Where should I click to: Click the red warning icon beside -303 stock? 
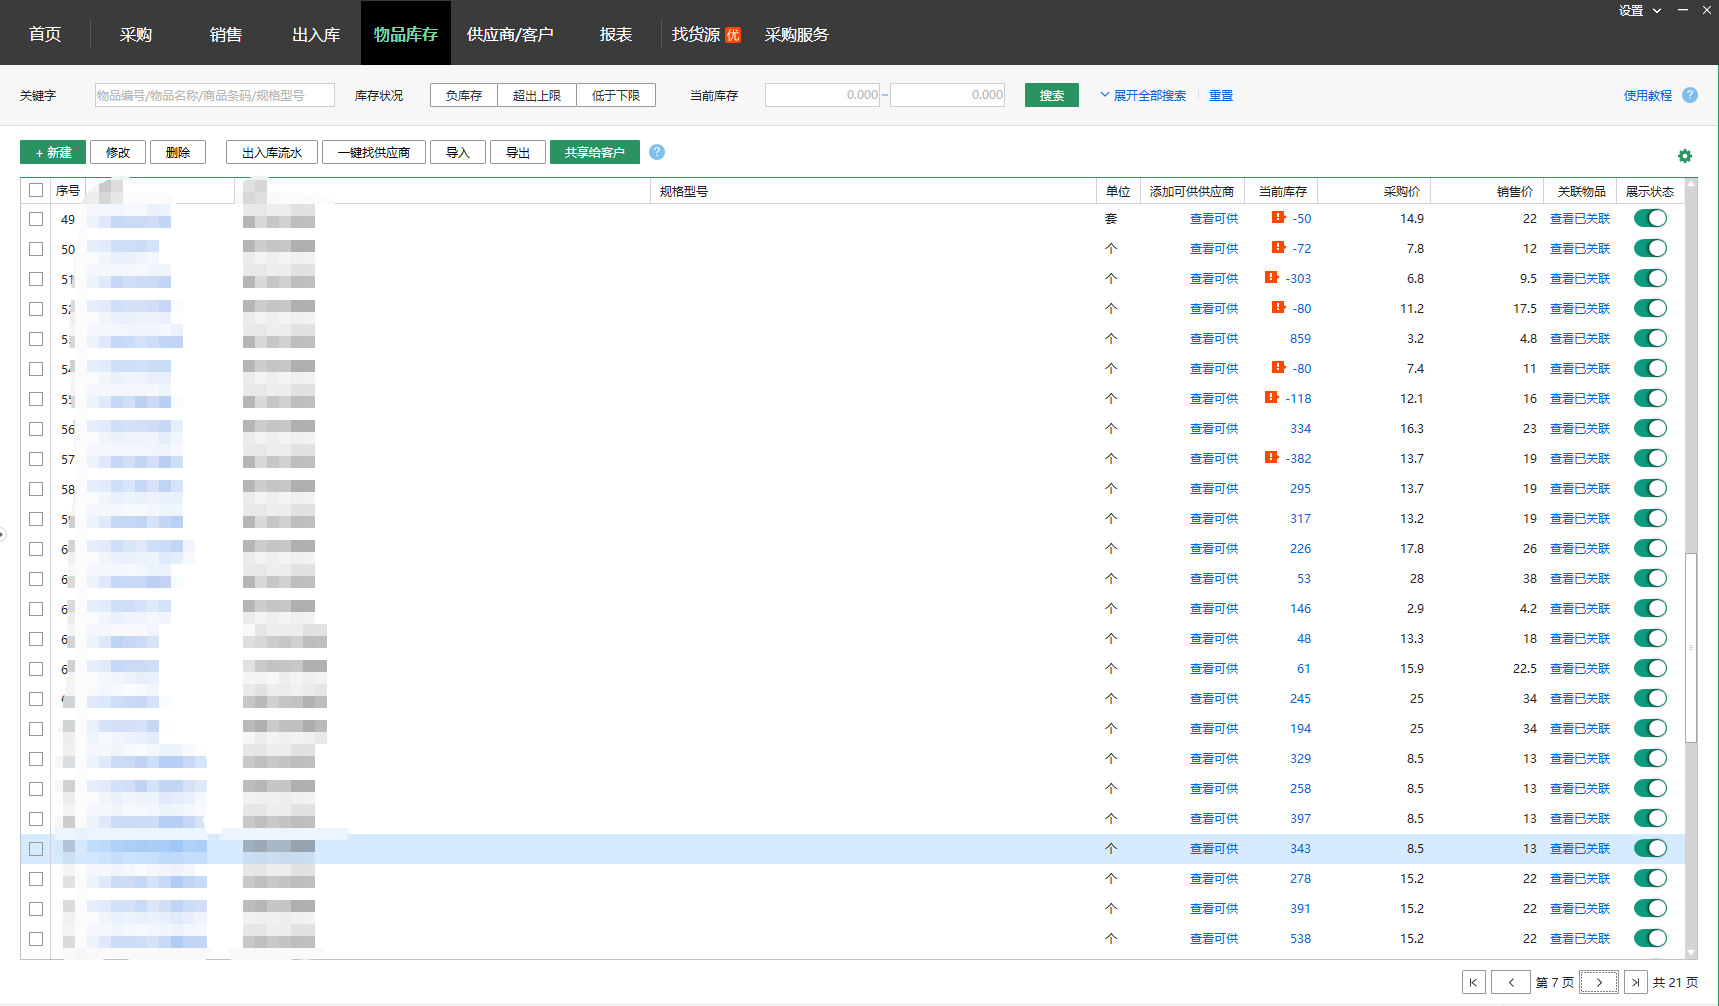point(1271,278)
